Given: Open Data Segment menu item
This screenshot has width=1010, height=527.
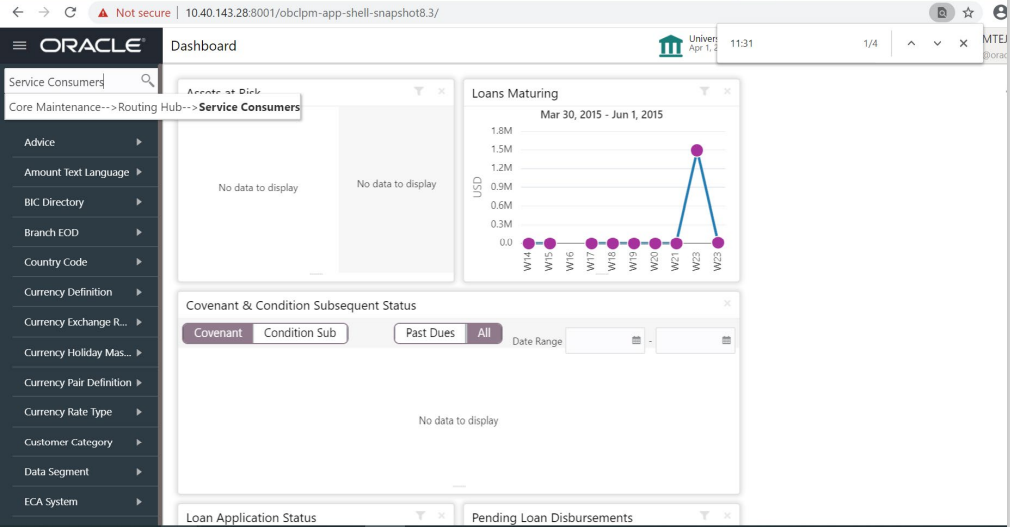Looking at the screenshot, I should pyautogui.click(x=84, y=472).
